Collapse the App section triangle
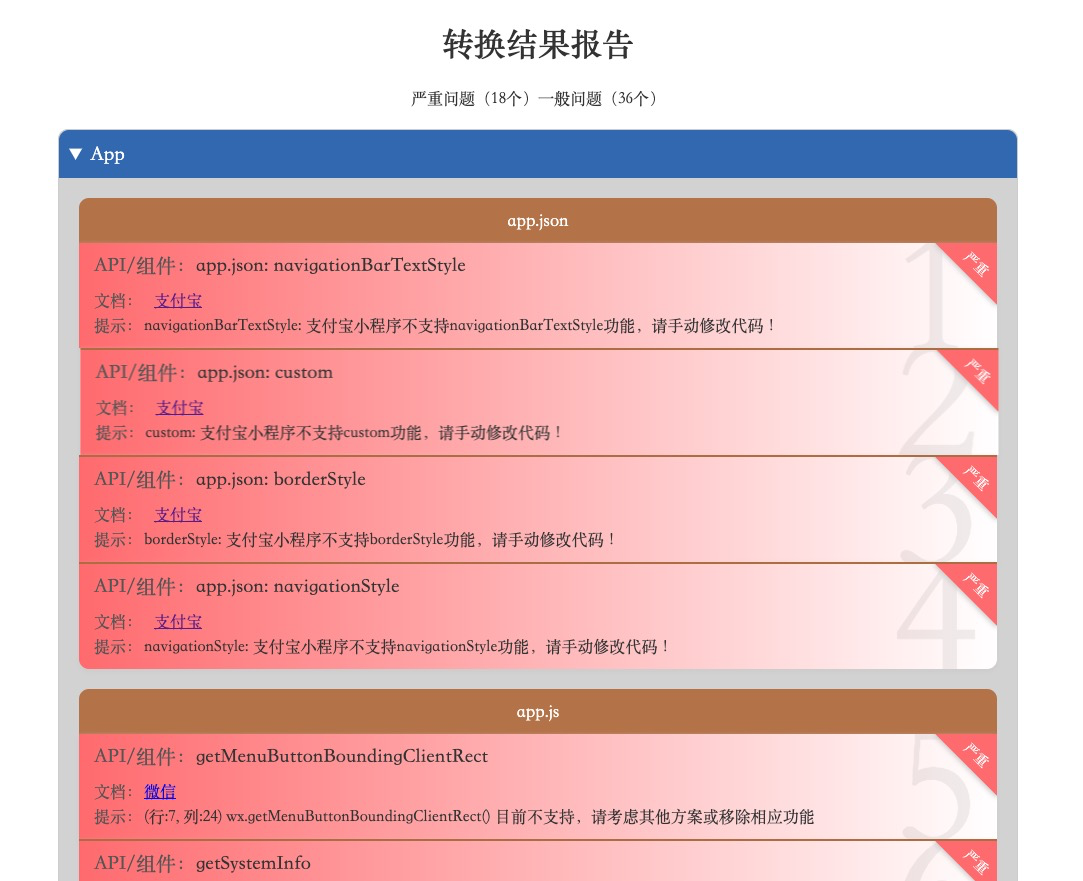The height and width of the screenshot is (881, 1083). (x=76, y=154)
